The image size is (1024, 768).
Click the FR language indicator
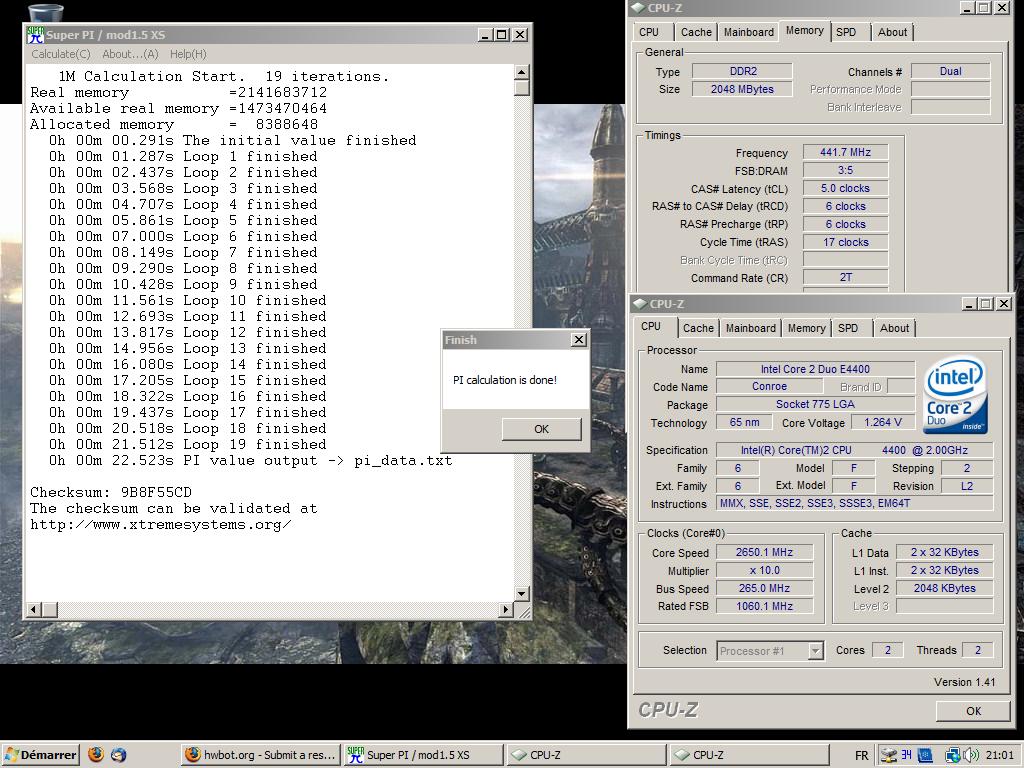pos(861,756)
